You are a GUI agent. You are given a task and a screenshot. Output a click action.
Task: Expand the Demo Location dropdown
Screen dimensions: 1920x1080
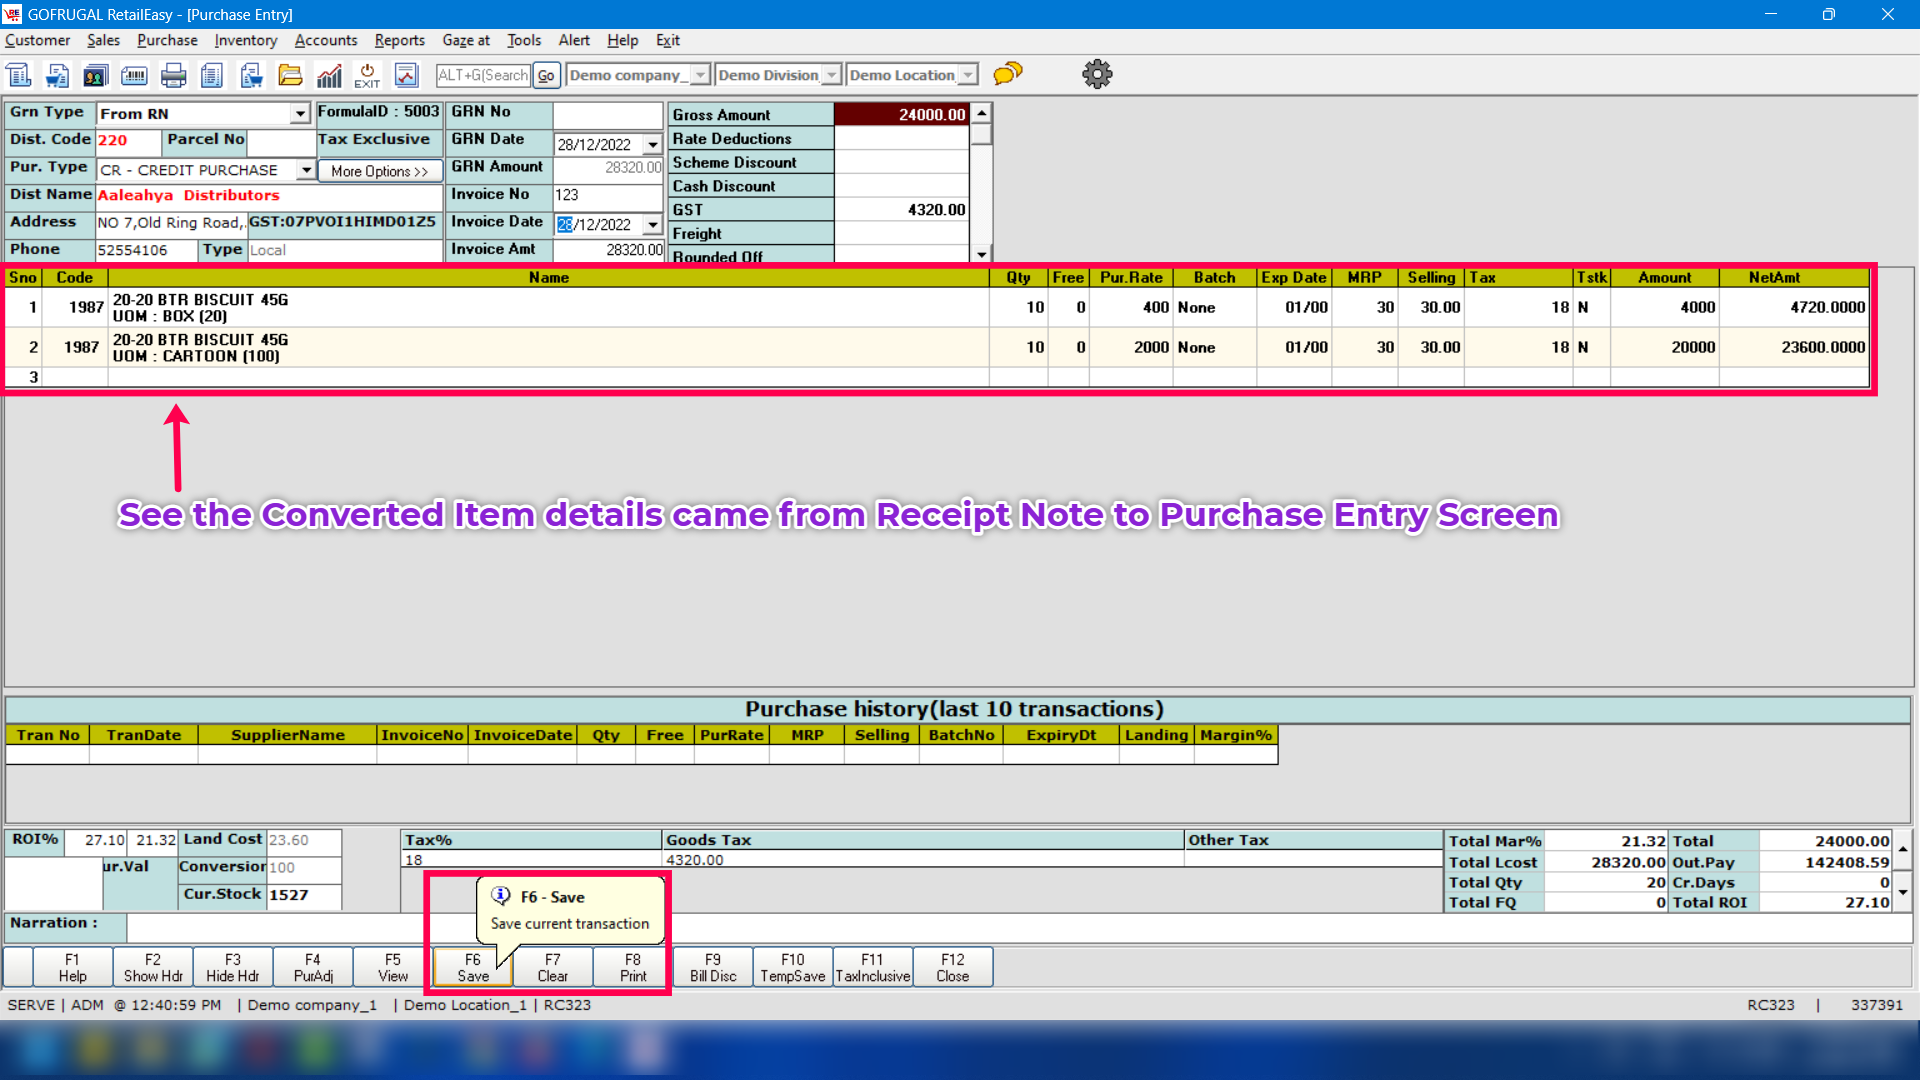[x=968, y=75]
